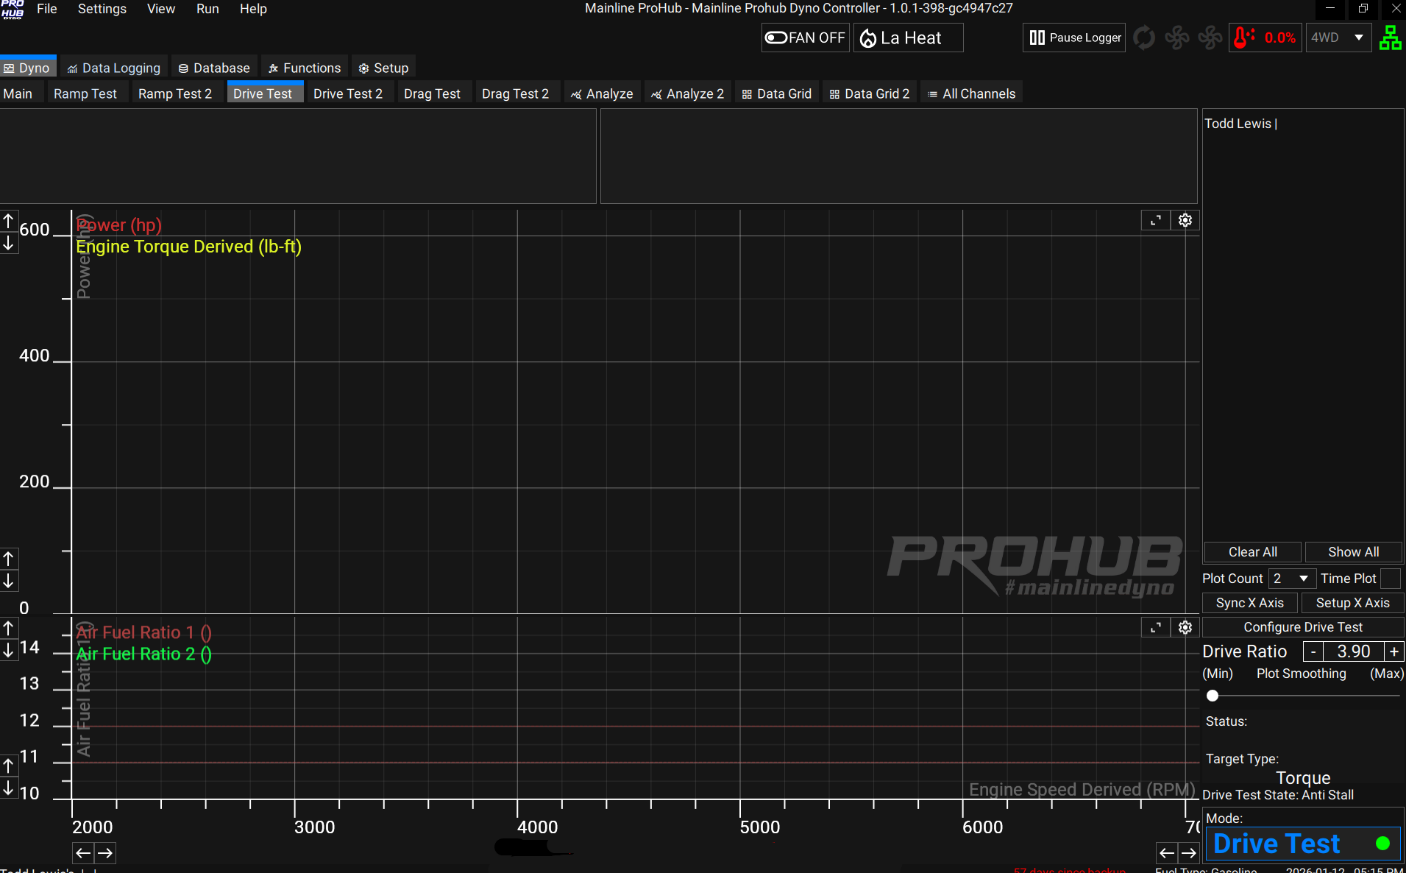
Task: Click the ProHub logo icon in title bar
Action: pos(12,9)
